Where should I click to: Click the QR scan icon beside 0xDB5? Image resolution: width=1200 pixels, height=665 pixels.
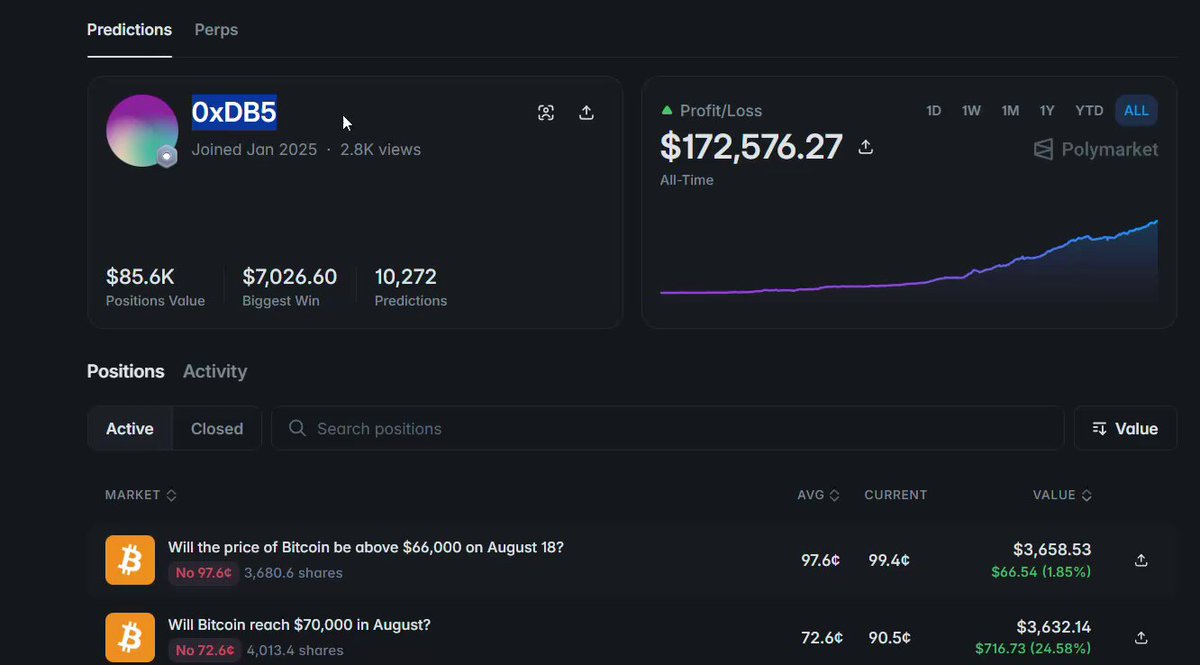point(546,113)
